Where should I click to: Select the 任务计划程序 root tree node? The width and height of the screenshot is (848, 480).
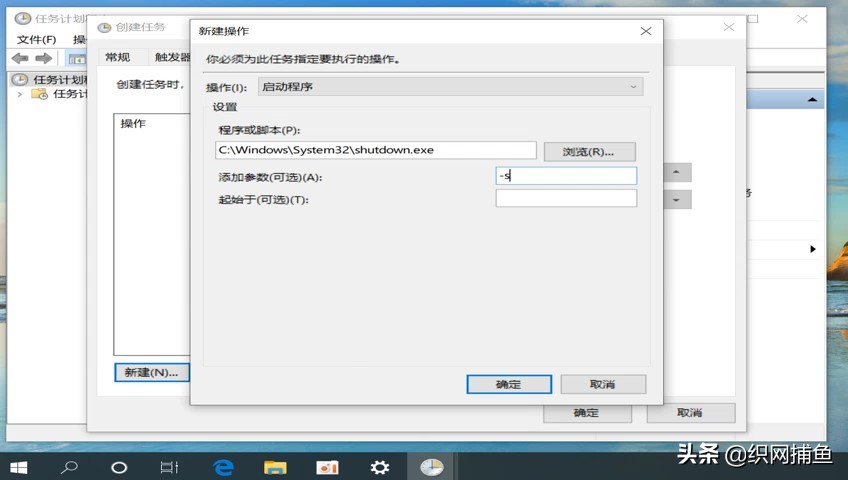point(50,79)
